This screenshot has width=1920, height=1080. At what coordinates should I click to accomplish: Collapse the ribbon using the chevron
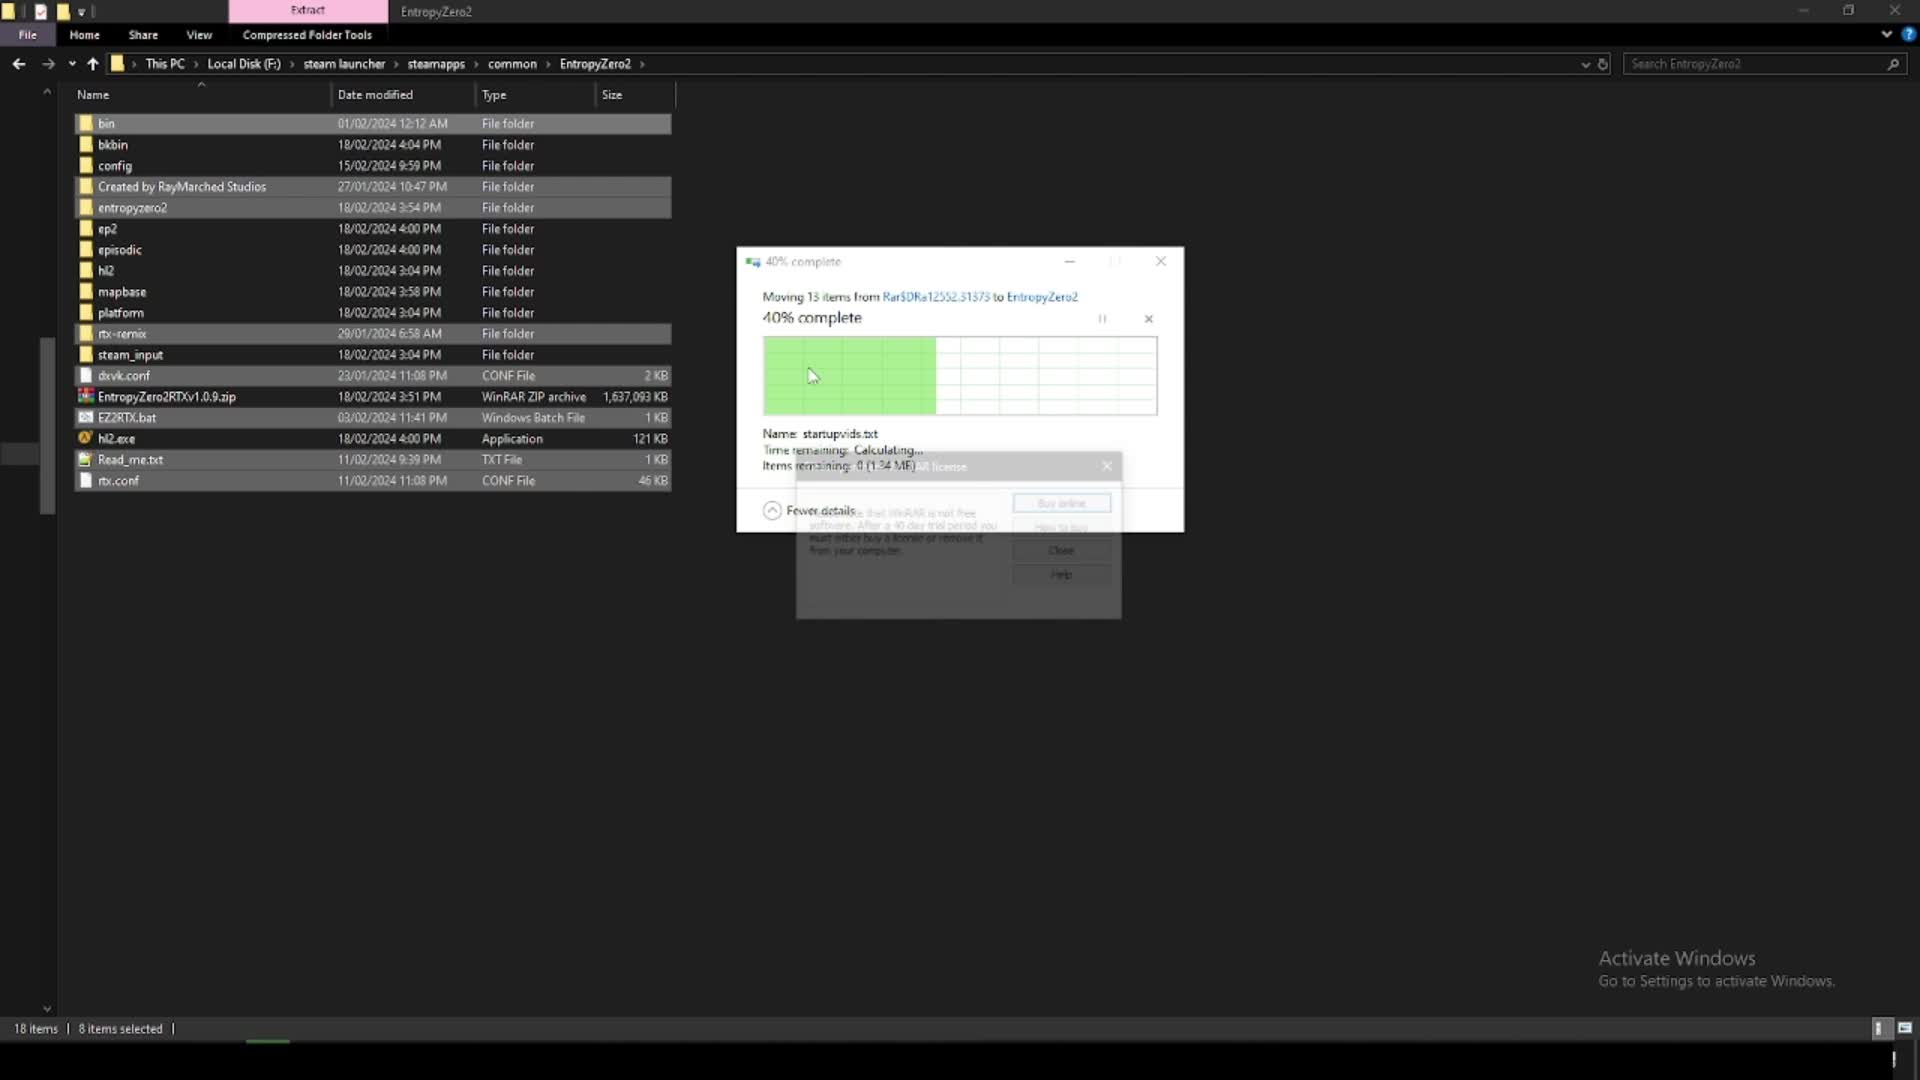[x=1886, y=34]
